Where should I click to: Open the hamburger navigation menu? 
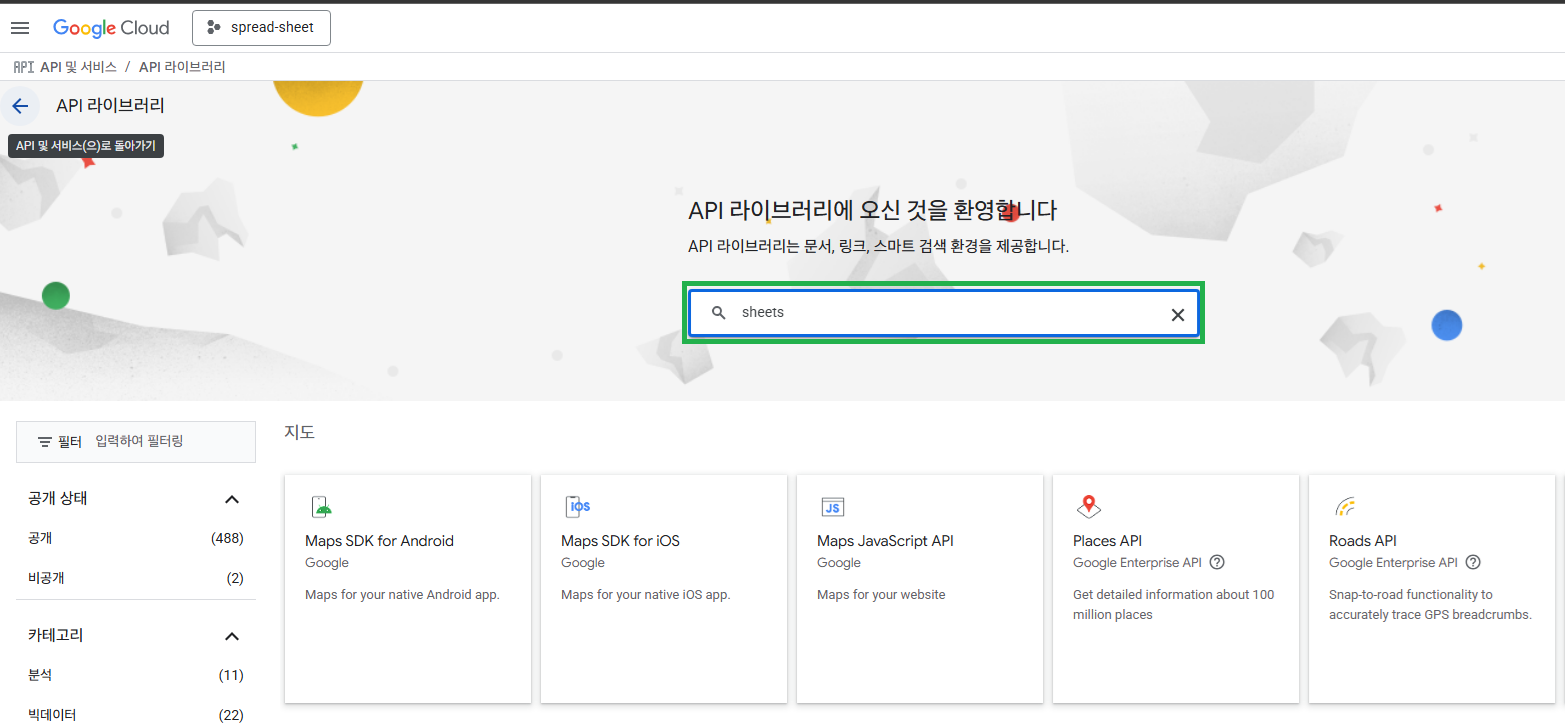(20, 28)
